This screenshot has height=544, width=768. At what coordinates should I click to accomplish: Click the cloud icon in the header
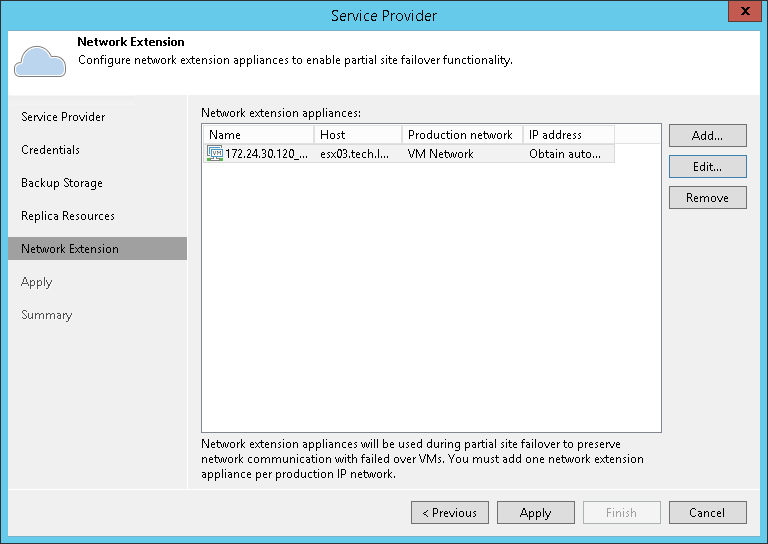[x=40, y=61]
